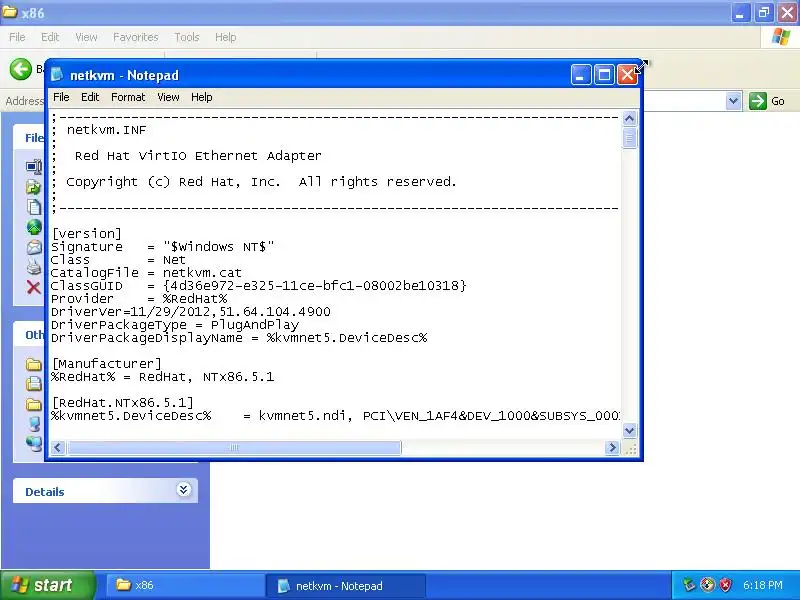Click the Copy this file icon in sidebar
This screenshot has width=800, height=600.
pos(34,207)
